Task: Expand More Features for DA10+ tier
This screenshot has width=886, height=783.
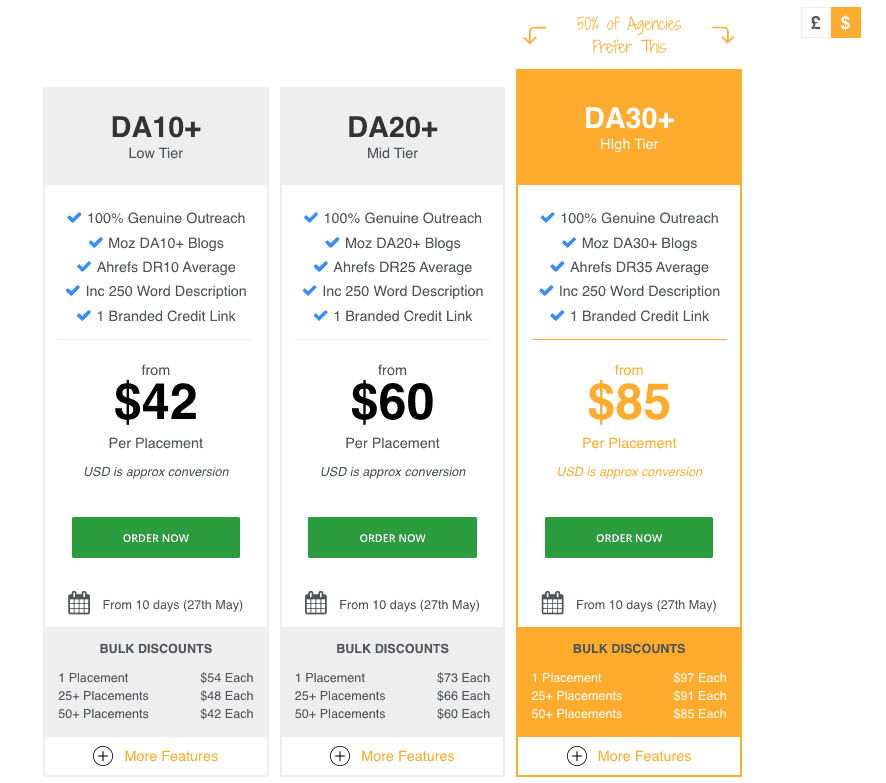Action: (171, 756)
